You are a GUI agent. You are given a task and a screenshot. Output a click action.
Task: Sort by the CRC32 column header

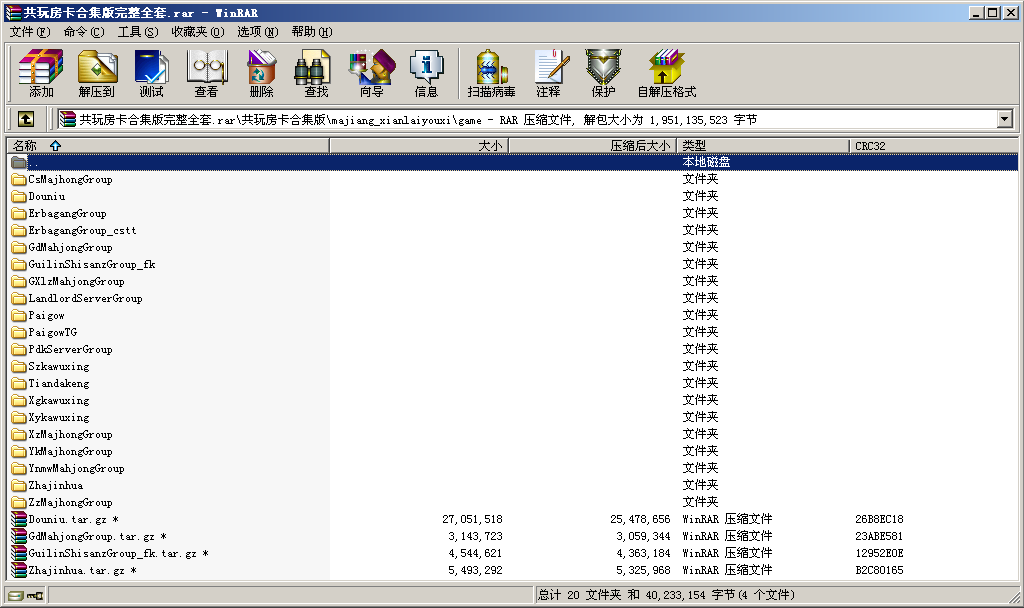(x=870, y=146)
